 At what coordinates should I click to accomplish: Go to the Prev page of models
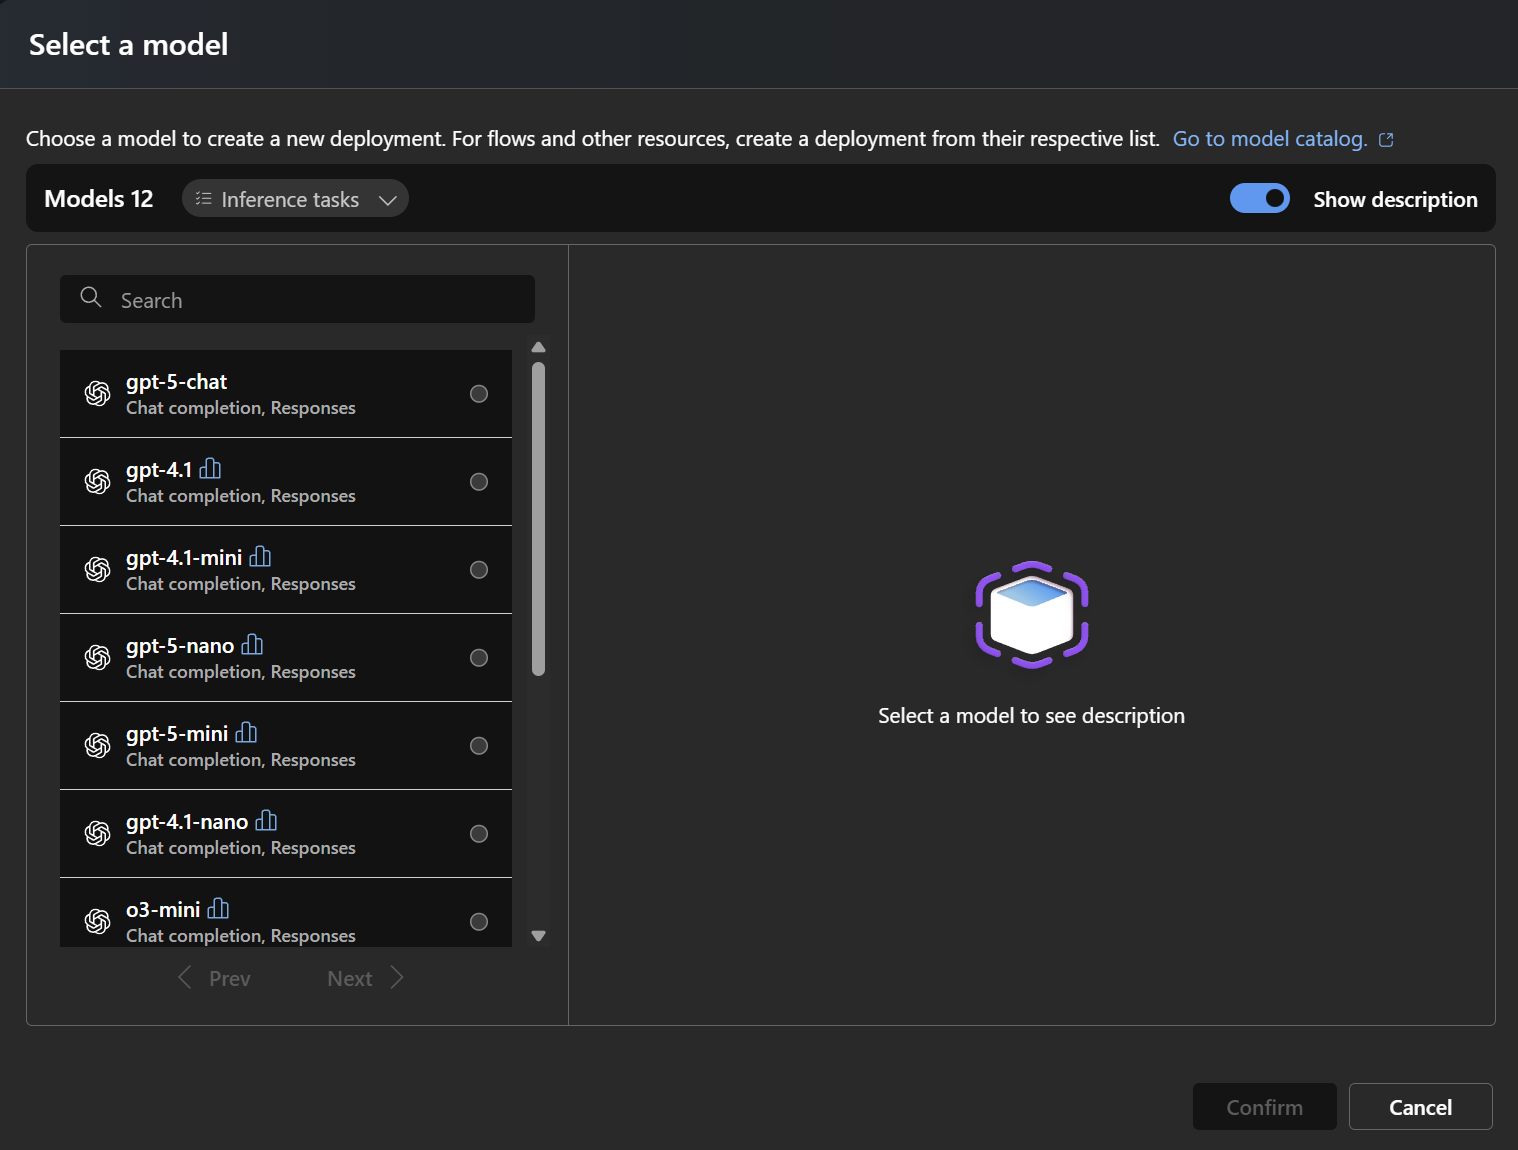(214, 978)
